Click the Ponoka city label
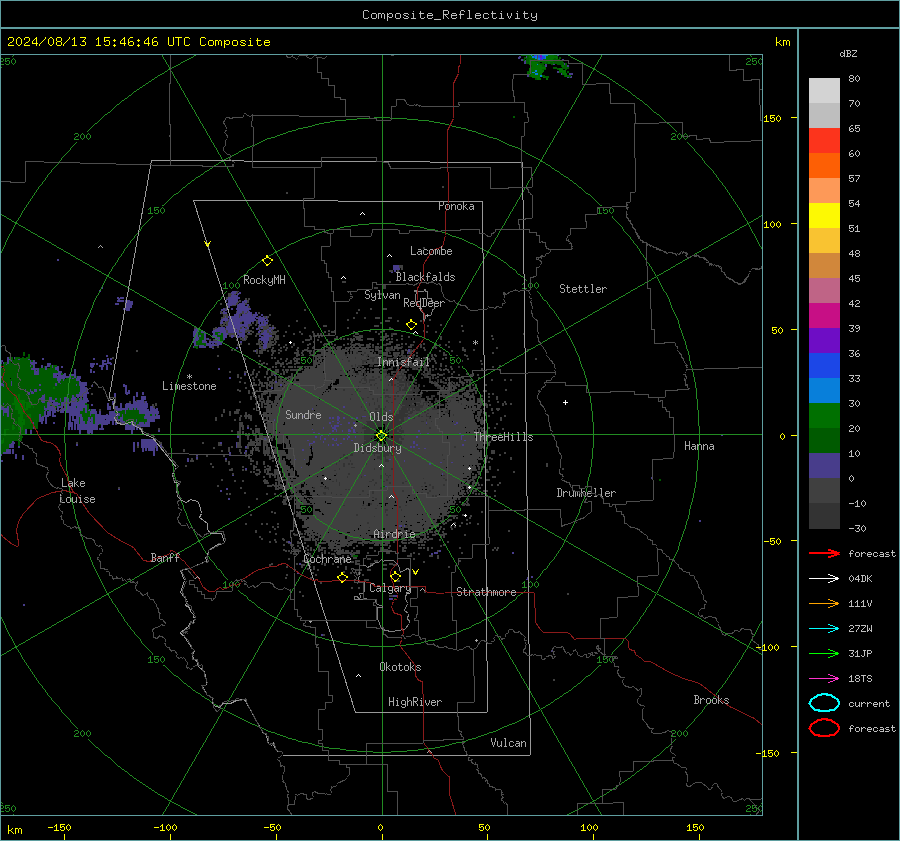Image resolution: width=900 pixels, height=841 pixels. pos(456,206)
